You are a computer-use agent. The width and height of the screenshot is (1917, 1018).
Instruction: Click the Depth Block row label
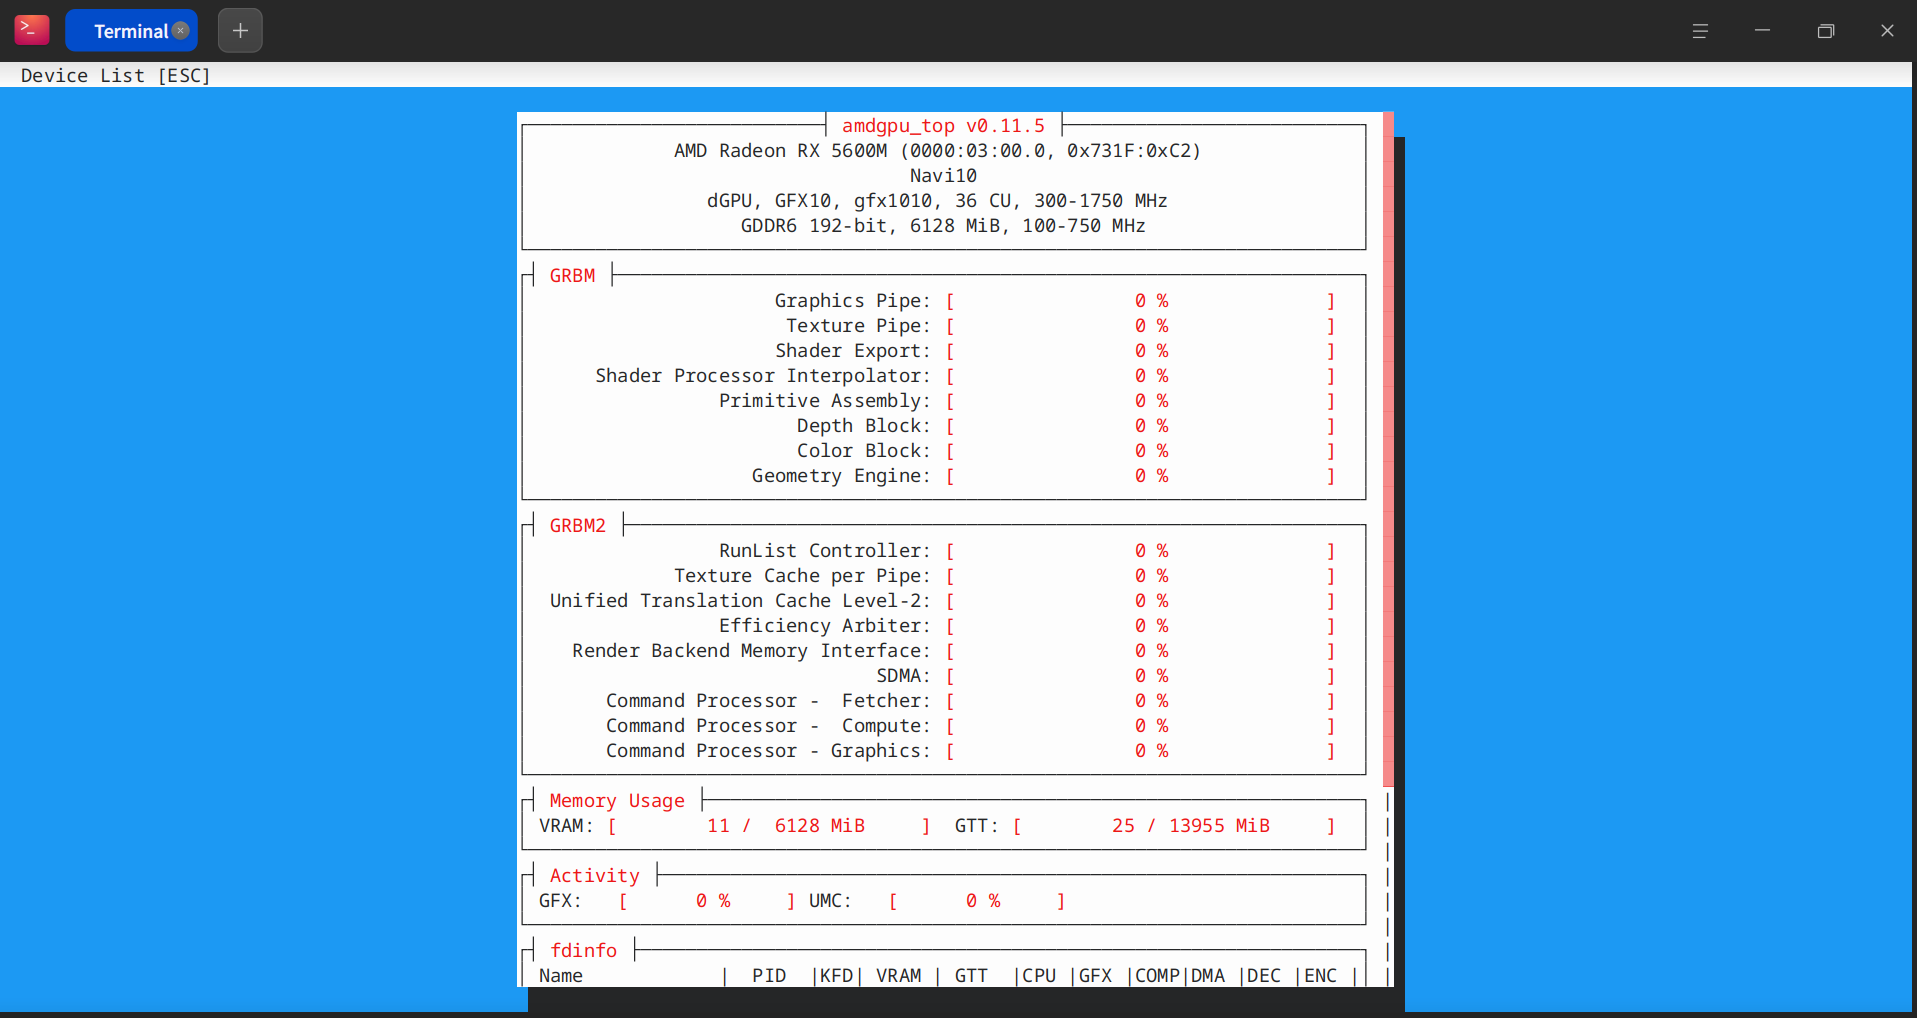[x=864, y=425]
